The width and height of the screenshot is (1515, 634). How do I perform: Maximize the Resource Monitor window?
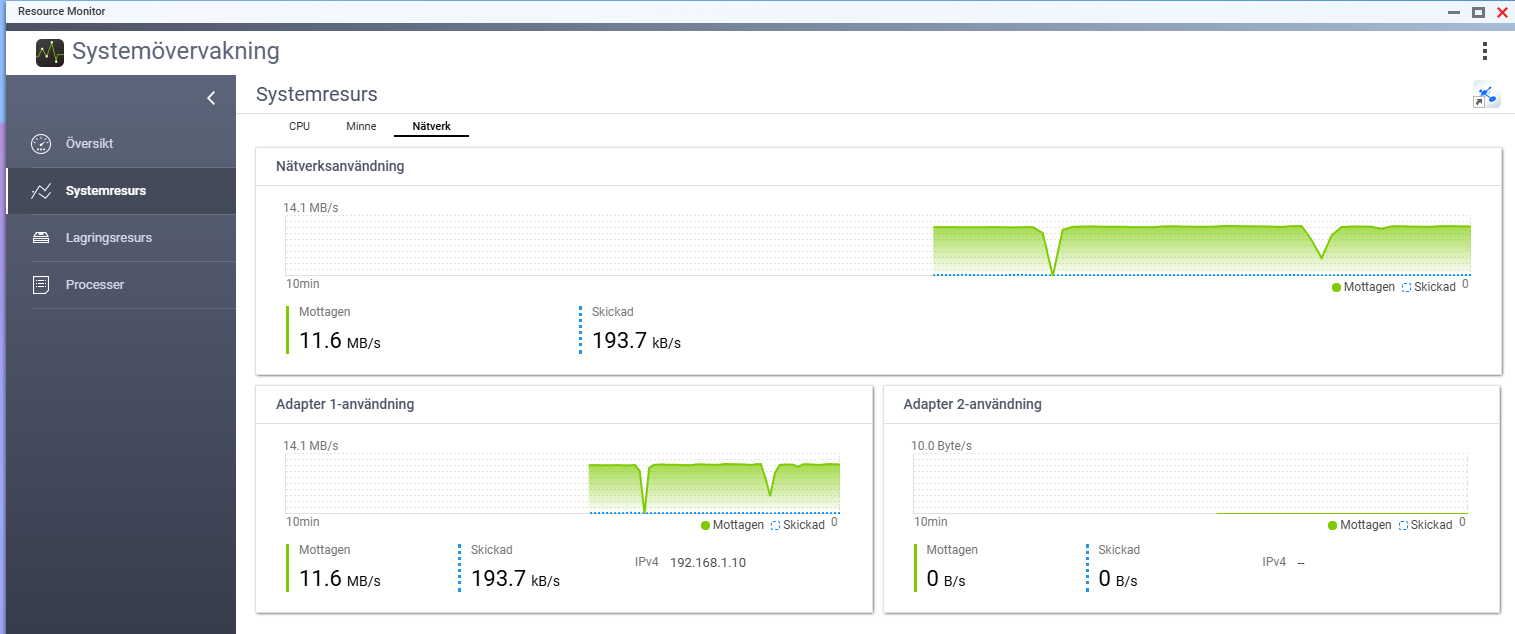1478,12
